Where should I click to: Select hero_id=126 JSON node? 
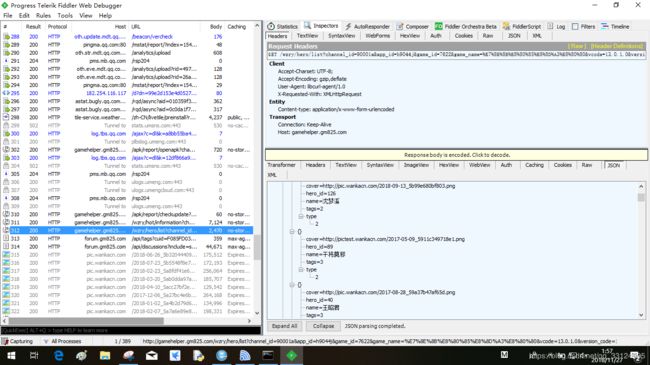pyautogui.click(x=321, y=194)
